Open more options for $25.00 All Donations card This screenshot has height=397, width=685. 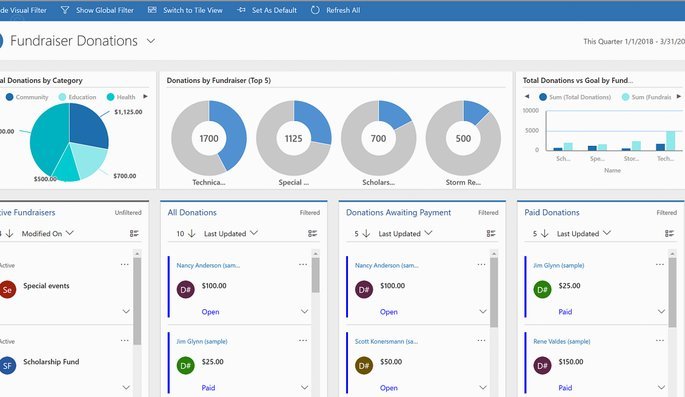point(303,341)
